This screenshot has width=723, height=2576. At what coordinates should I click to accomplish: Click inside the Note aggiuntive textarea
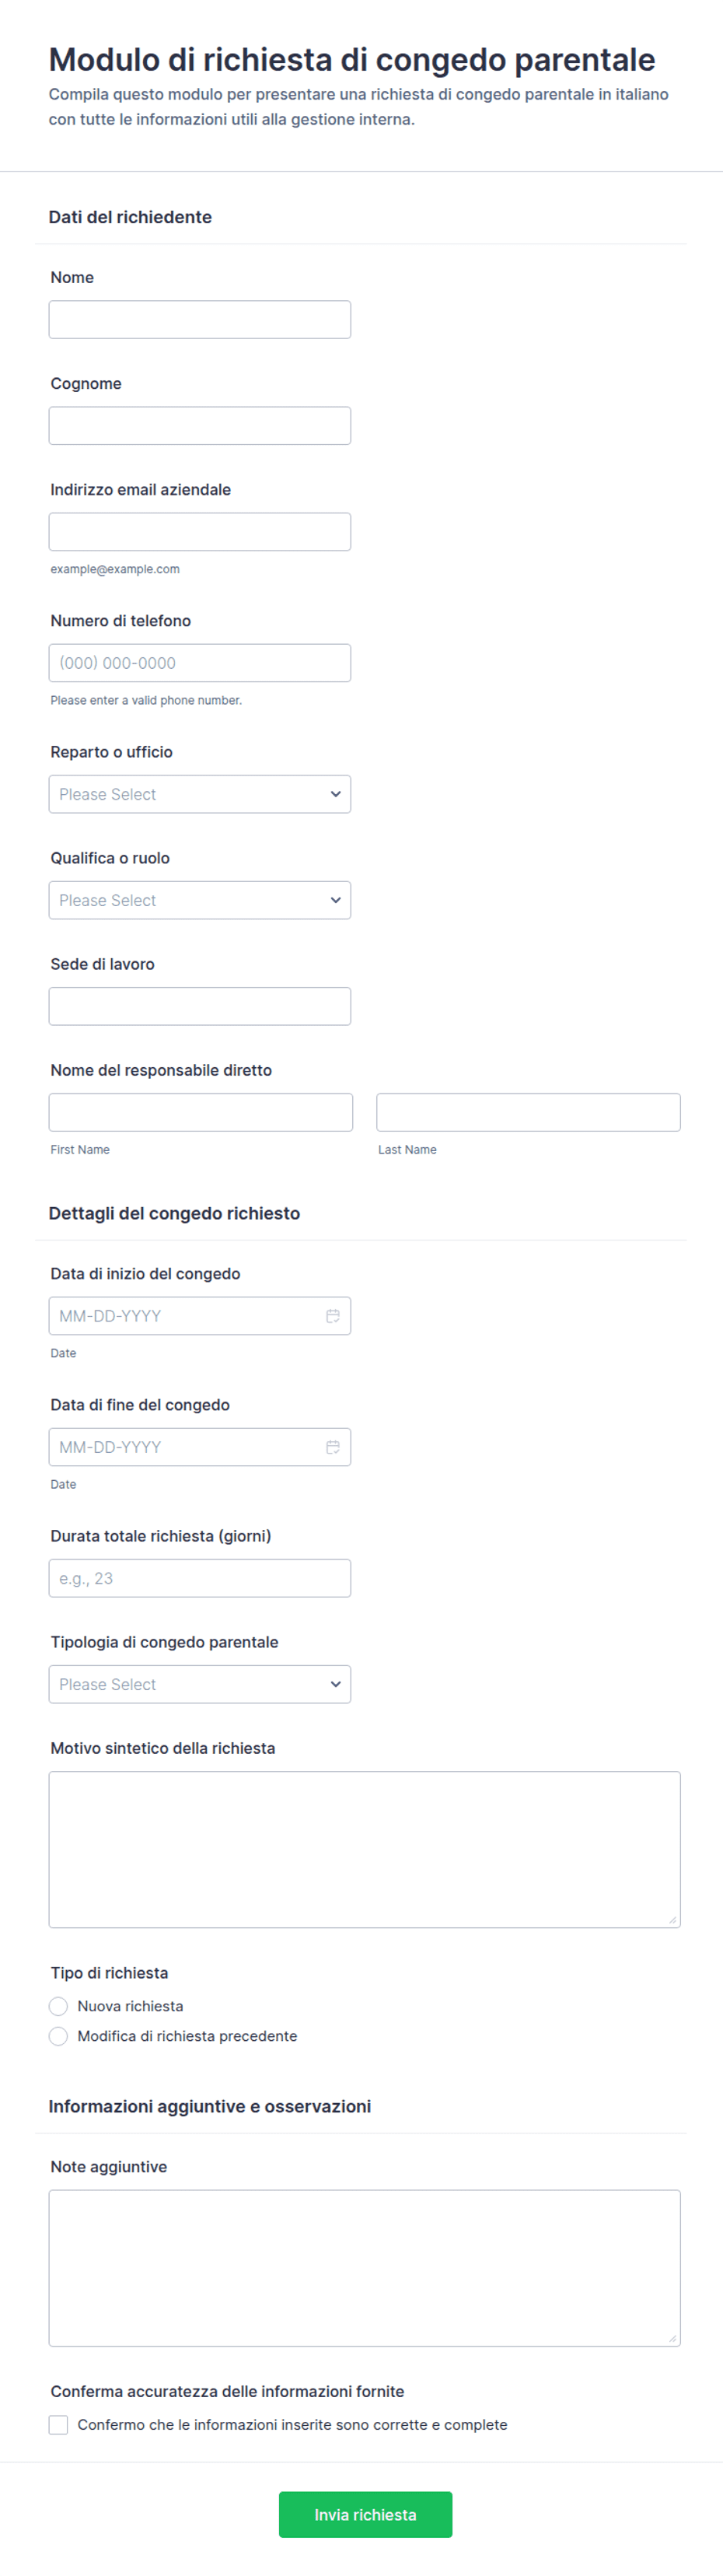(365, 2268)
